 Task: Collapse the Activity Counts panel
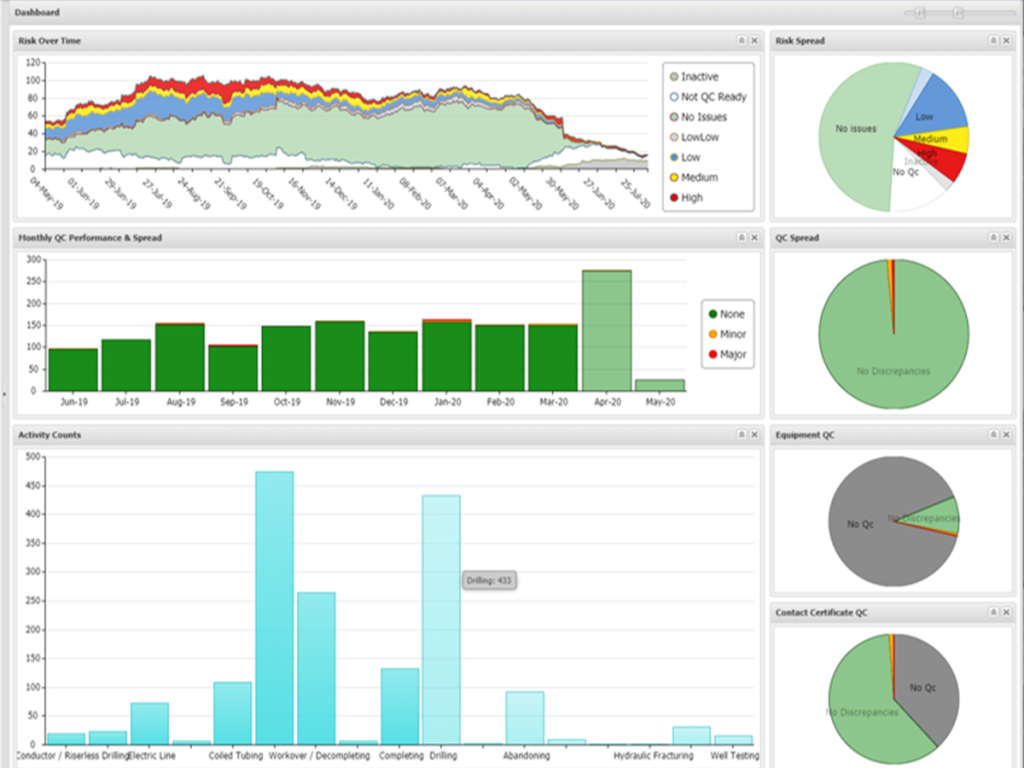741,435
